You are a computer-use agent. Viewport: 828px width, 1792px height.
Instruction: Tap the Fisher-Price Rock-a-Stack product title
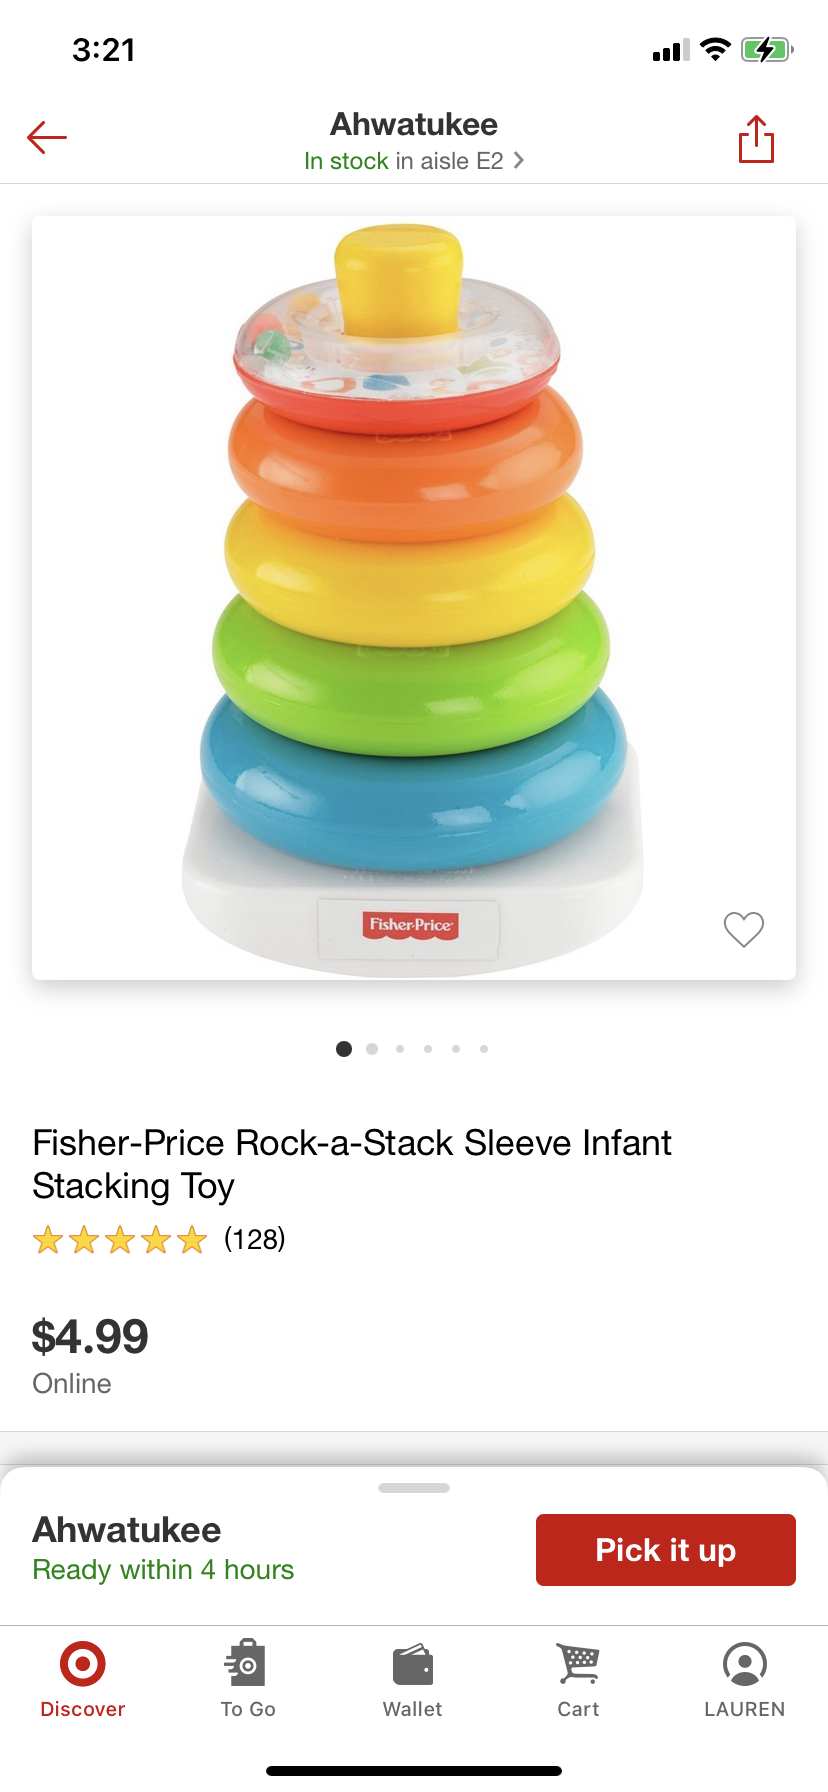(352, 1164)
